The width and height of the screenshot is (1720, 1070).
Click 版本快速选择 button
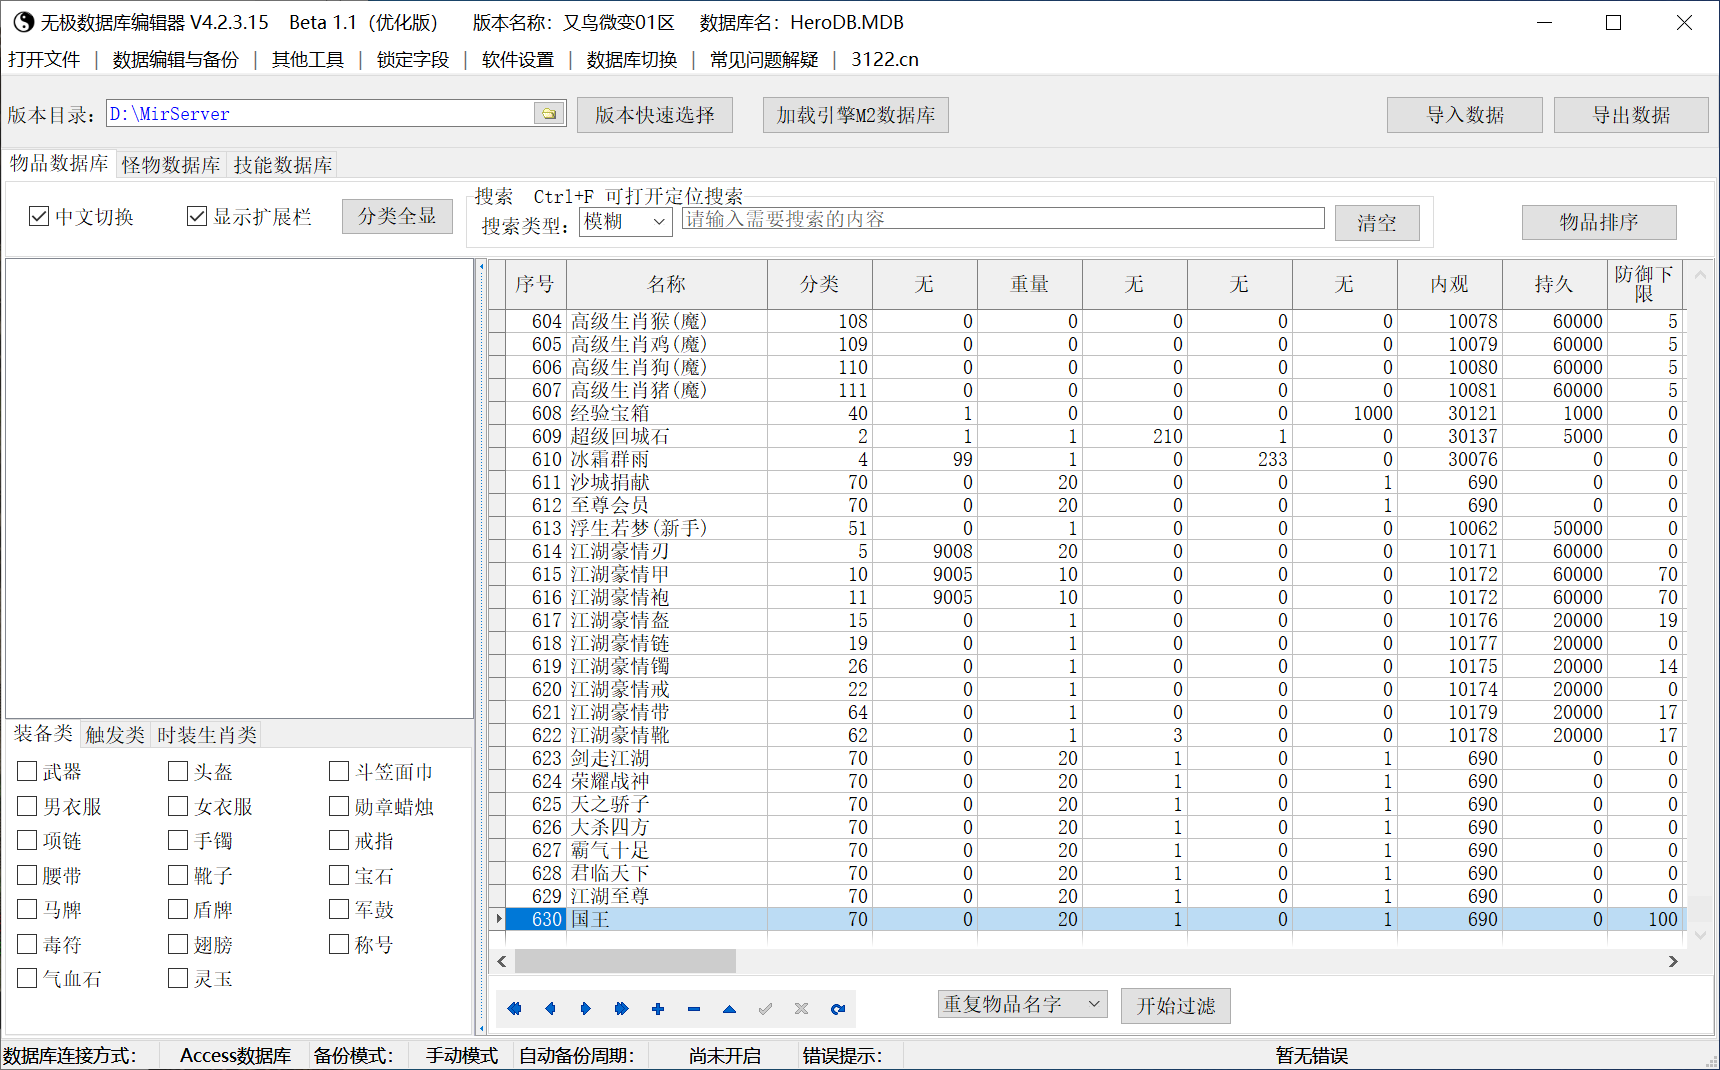(655, 115)
